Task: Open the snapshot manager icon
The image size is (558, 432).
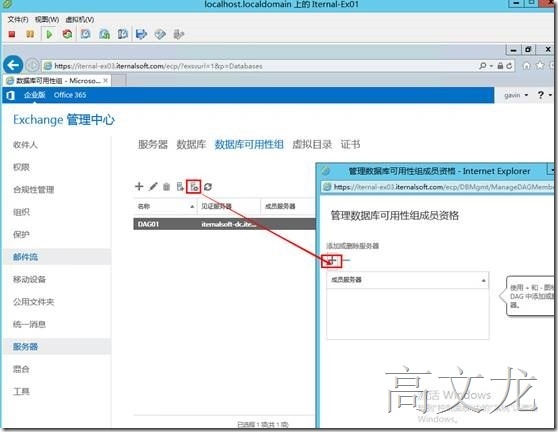Action: pos(123,34)
